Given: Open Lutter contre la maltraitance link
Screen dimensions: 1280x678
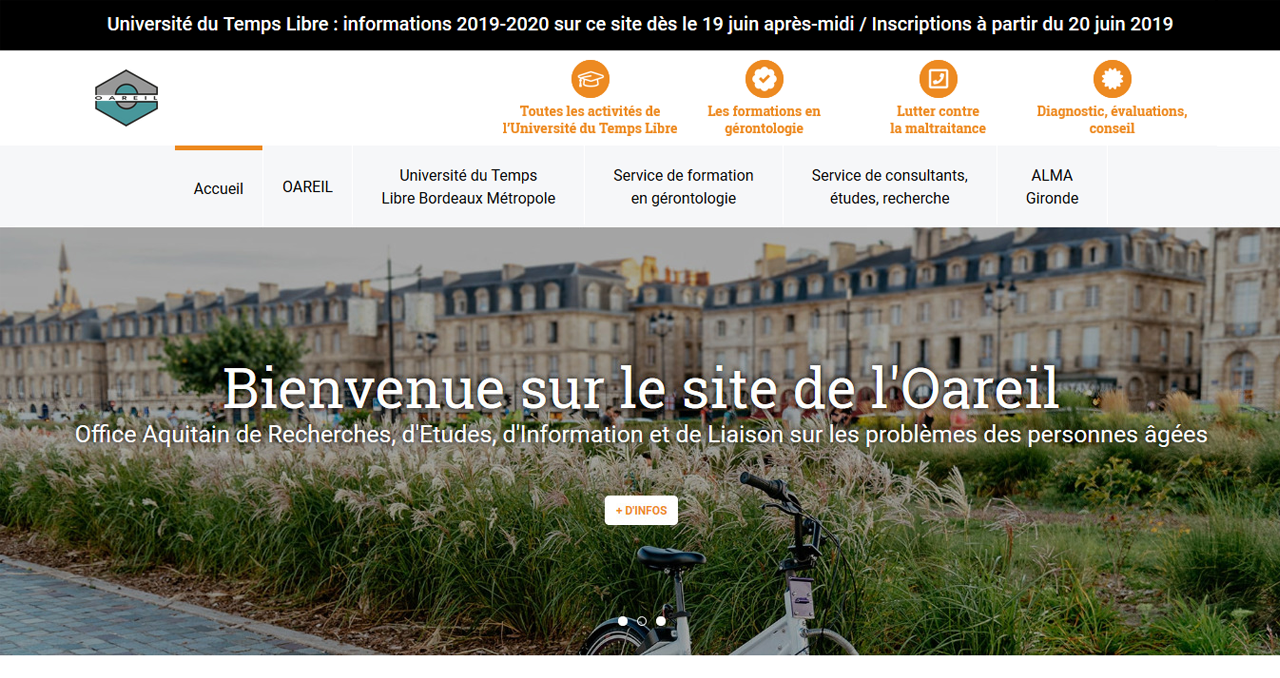Looking at the screenshot, I should click(x=938, y=119).
